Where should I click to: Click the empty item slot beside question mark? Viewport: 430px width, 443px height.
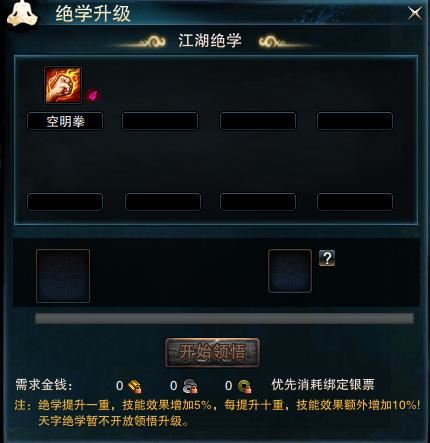pos(290,271)
